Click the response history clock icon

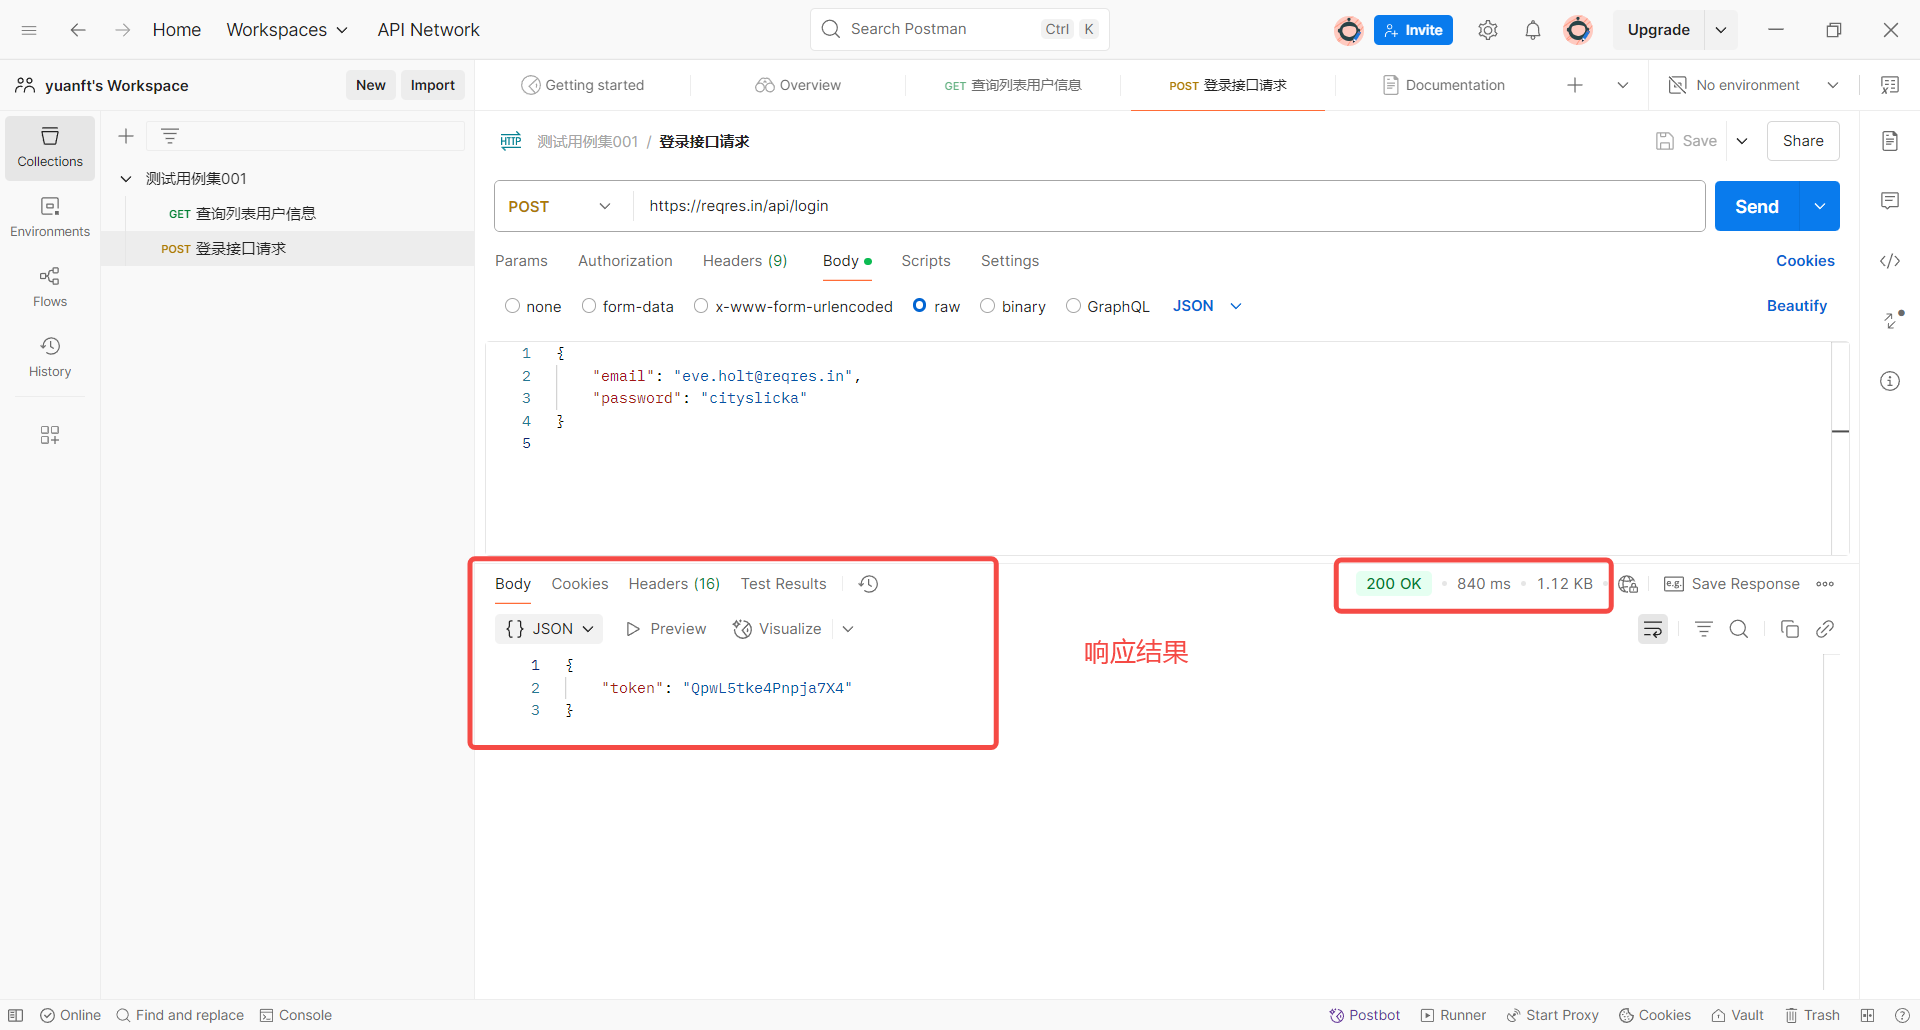coord(868,584)
